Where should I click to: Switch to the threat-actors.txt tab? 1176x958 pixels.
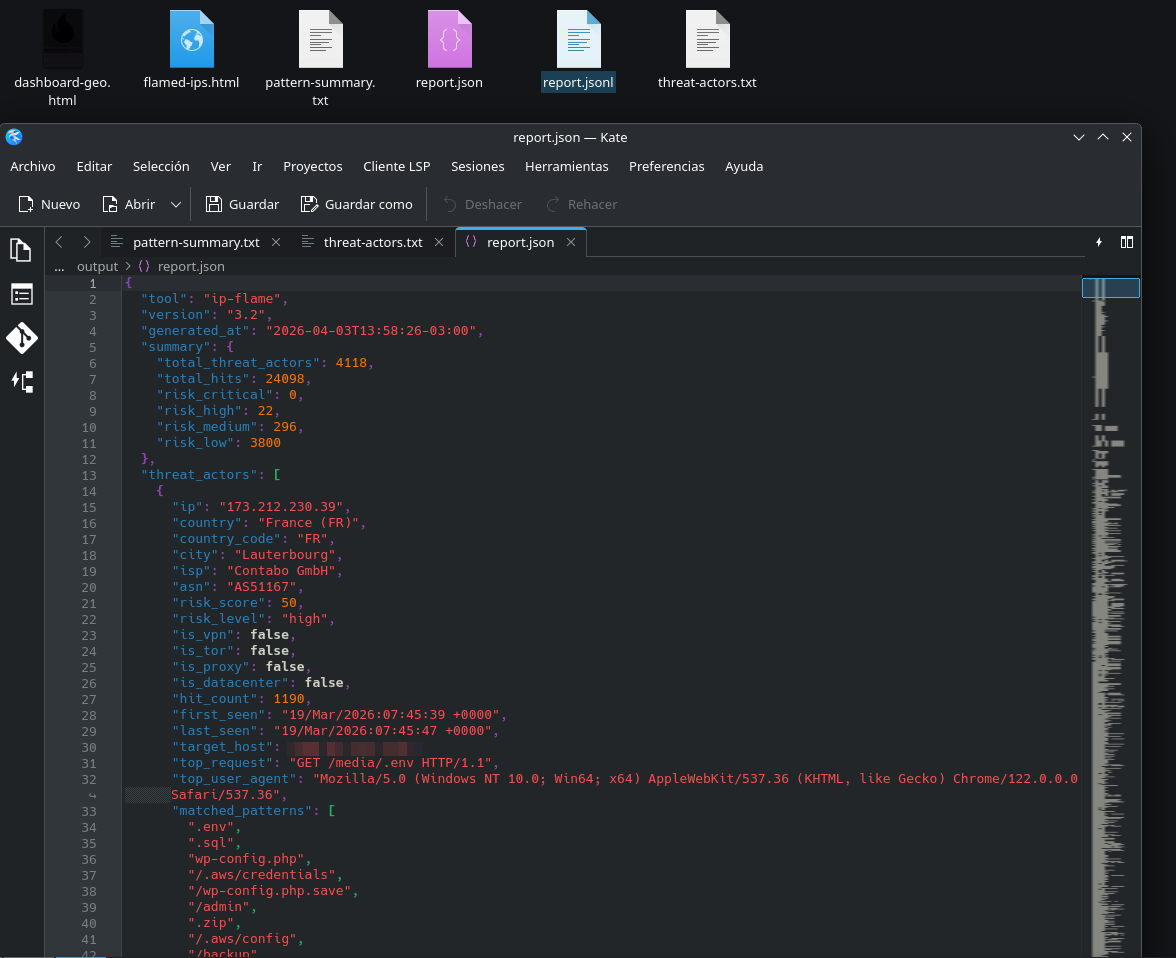coord(372,242)
